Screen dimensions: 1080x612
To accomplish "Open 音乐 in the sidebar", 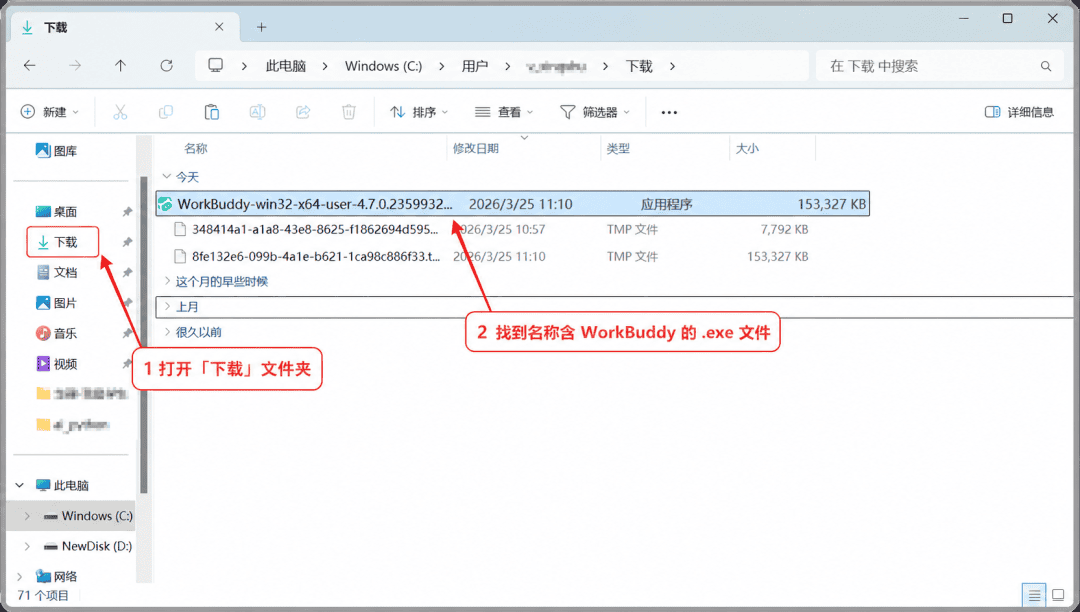I will (56, 333).
